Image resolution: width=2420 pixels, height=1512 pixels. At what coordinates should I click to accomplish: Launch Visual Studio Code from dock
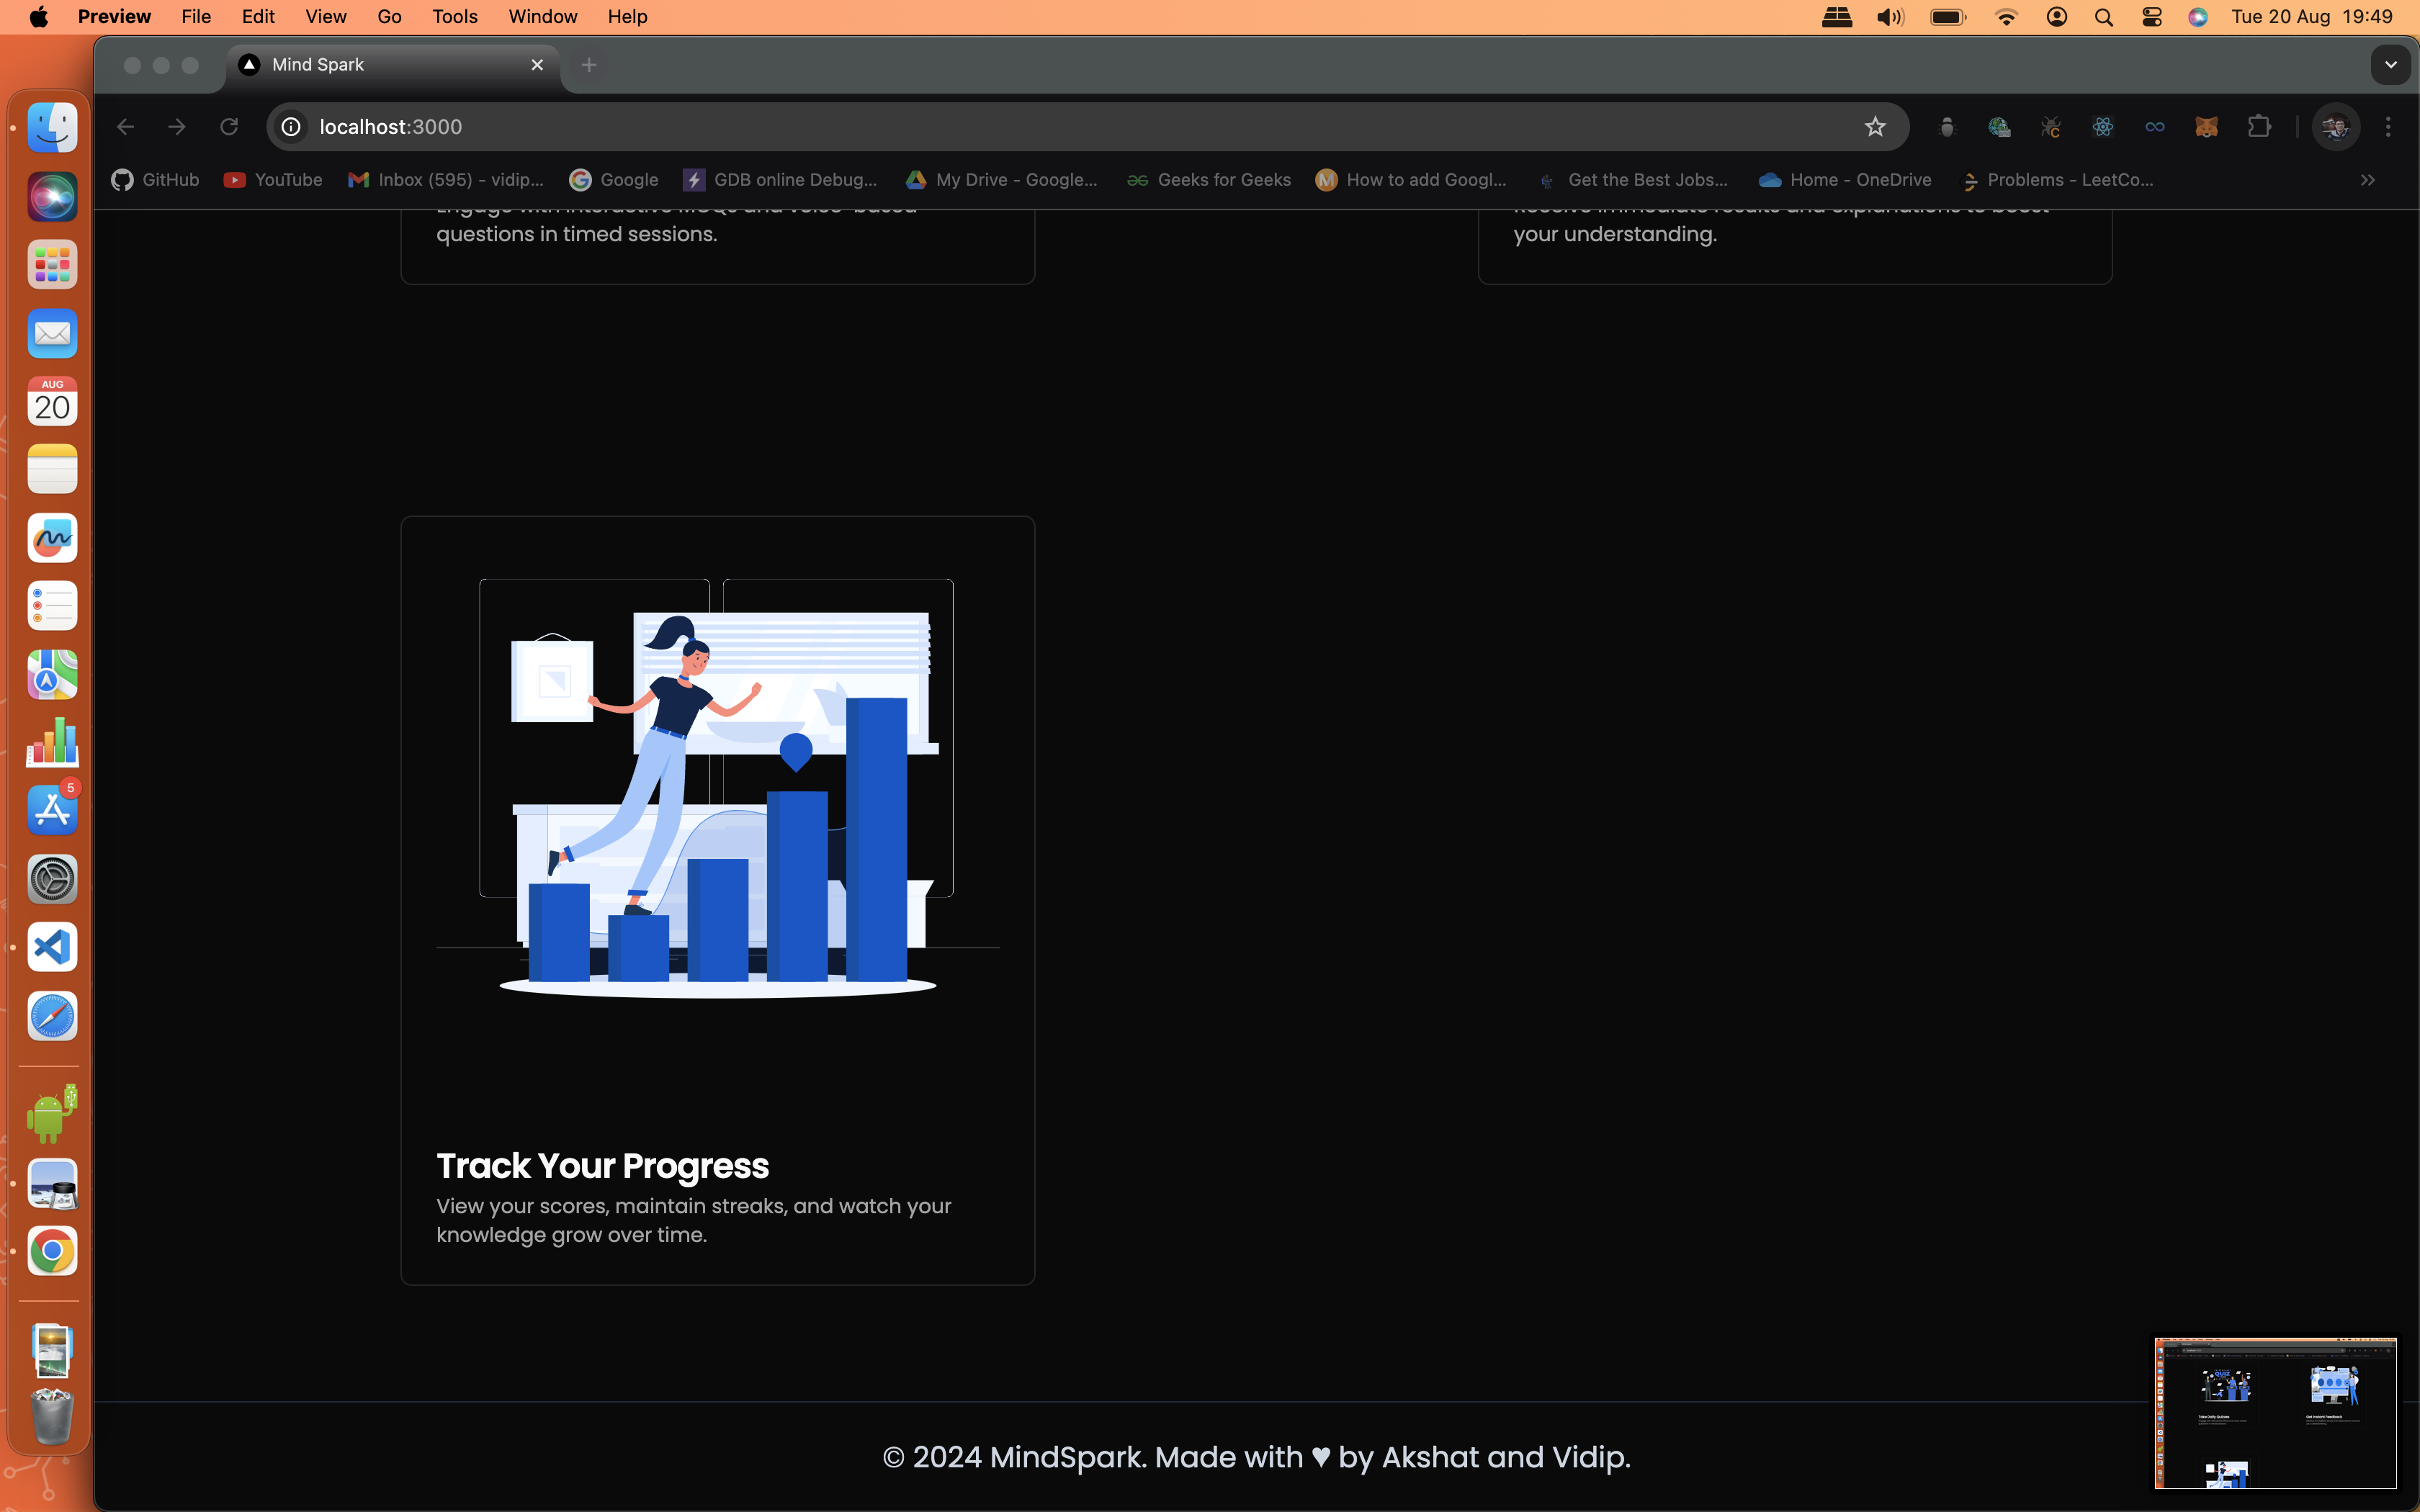click(x=52, y=947)
